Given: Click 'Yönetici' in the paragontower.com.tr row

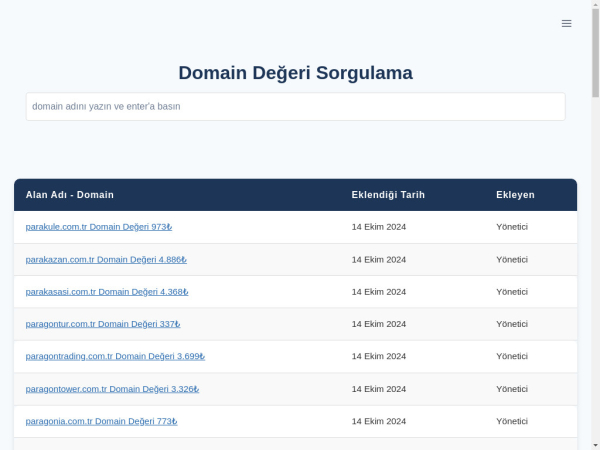Looking at the screenshot, I should click(x=512, y=389).
